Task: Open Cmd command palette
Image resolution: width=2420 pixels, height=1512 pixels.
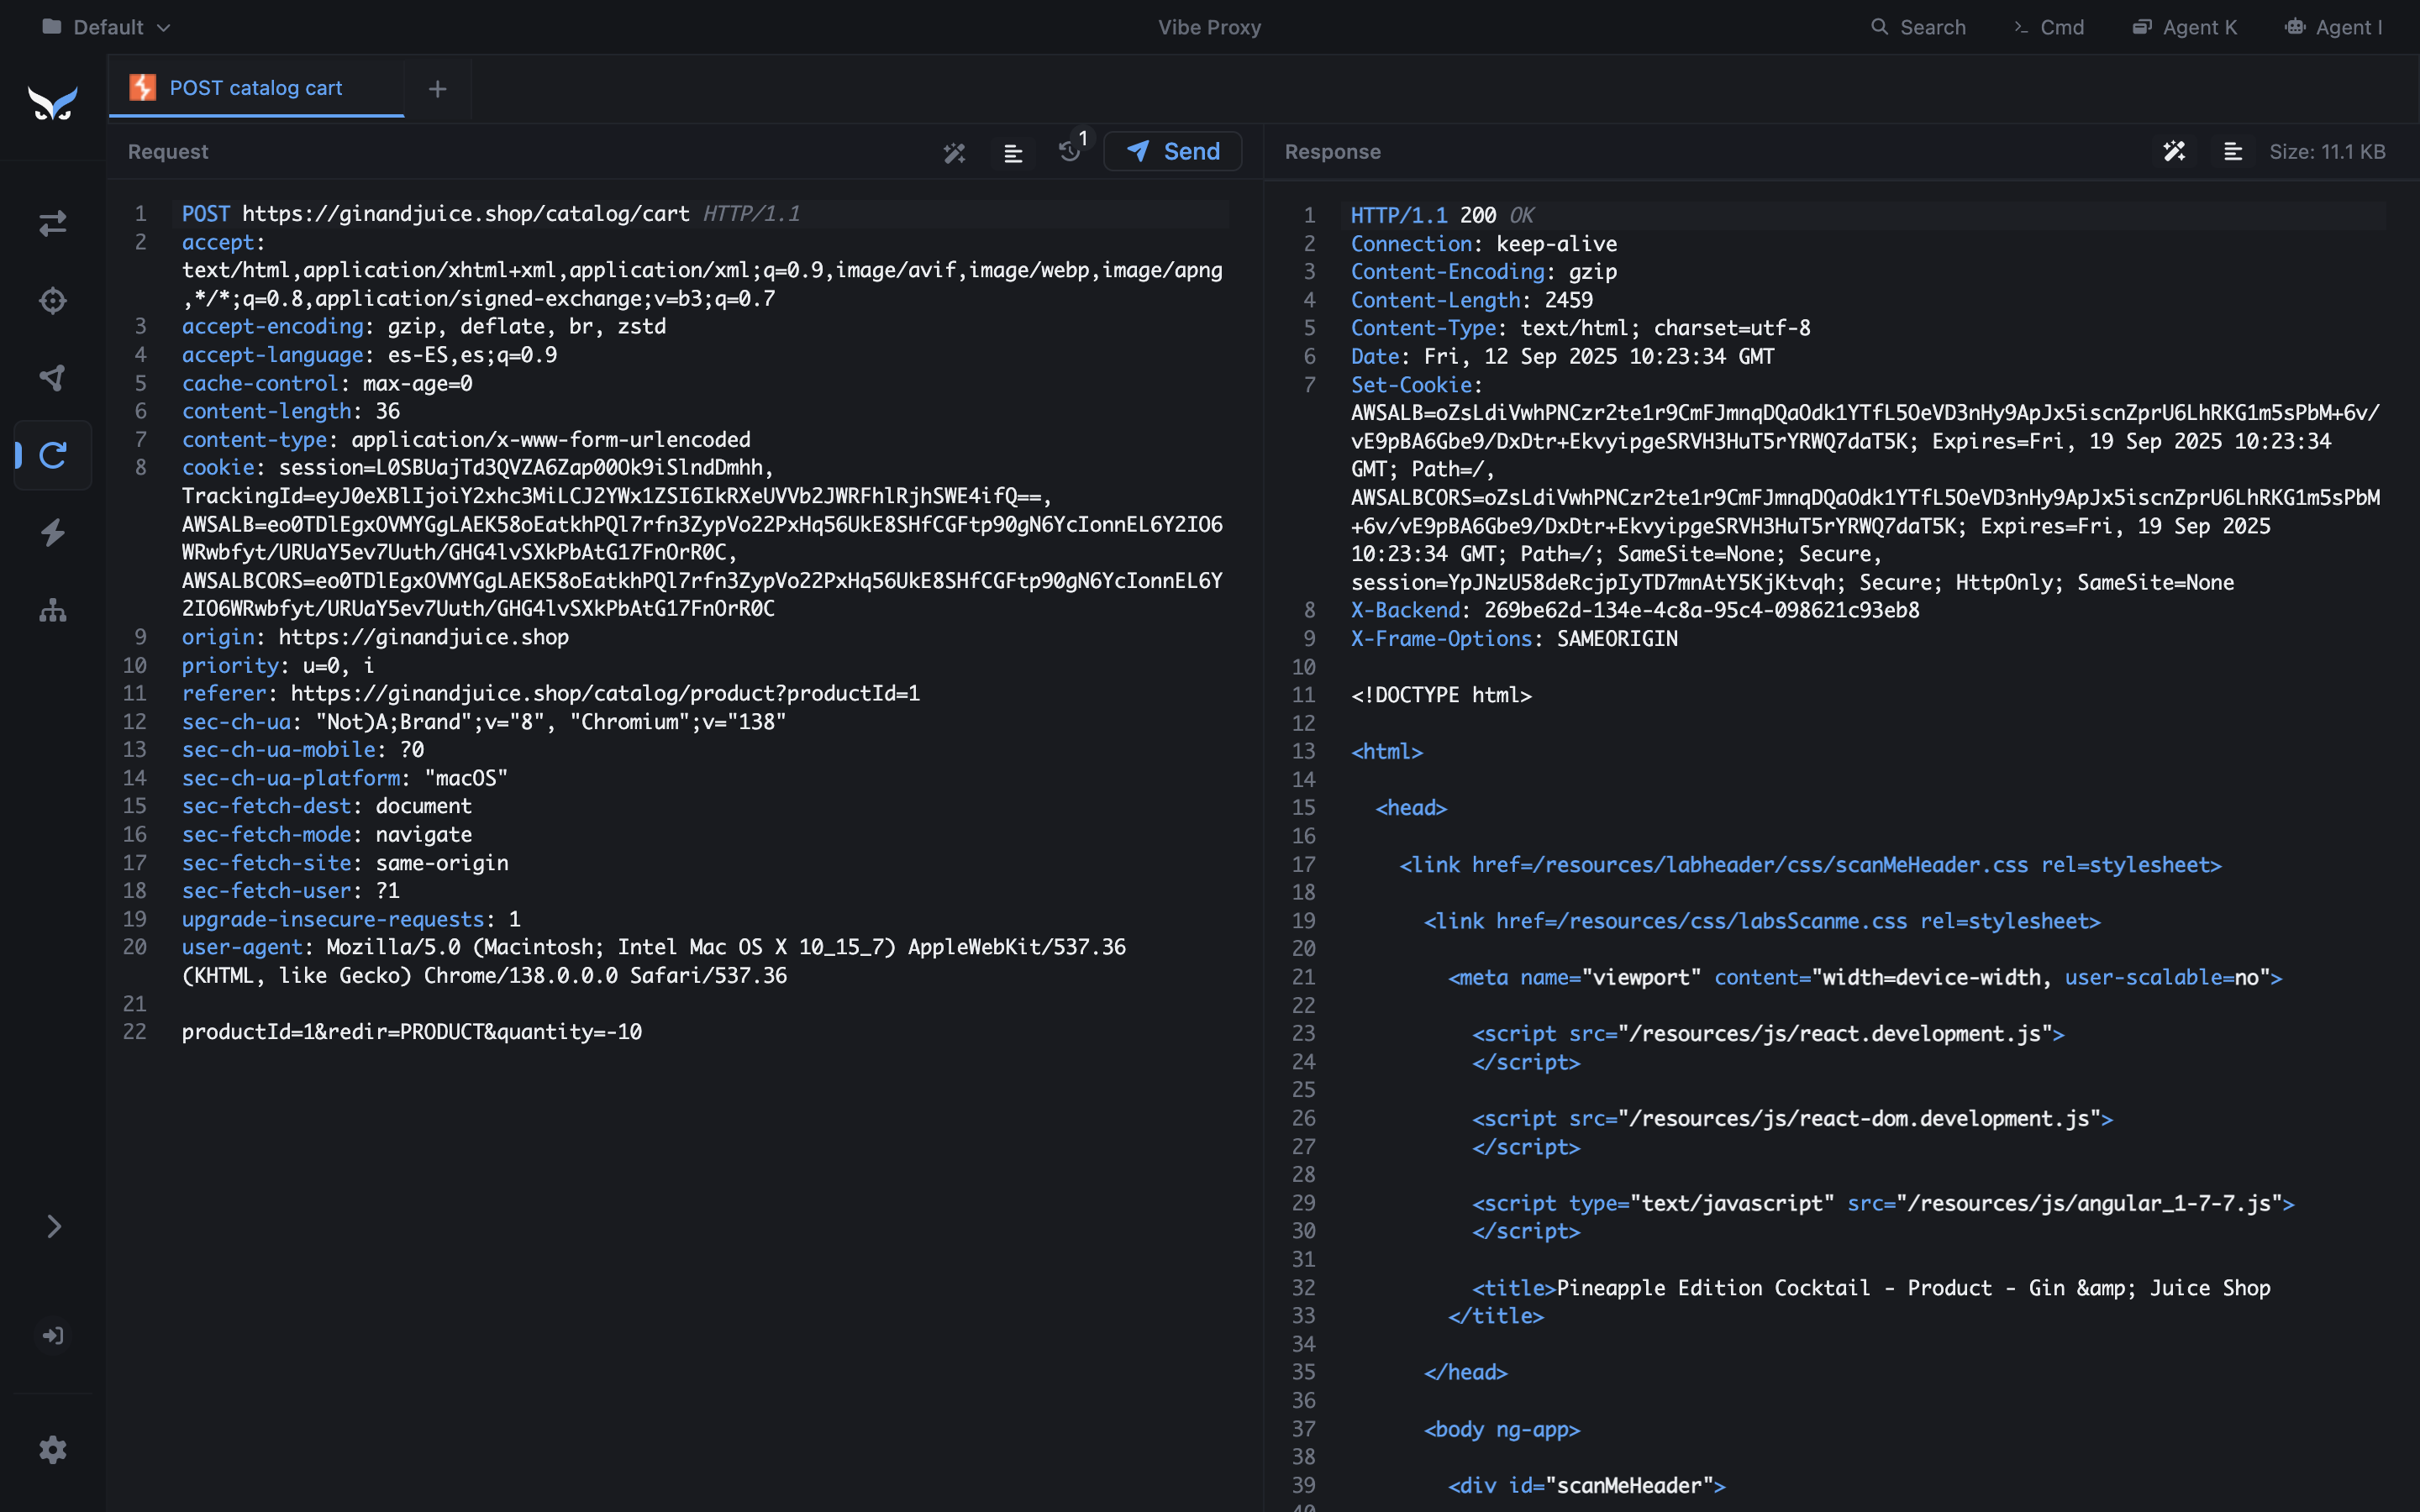Action: (2049, 27)
